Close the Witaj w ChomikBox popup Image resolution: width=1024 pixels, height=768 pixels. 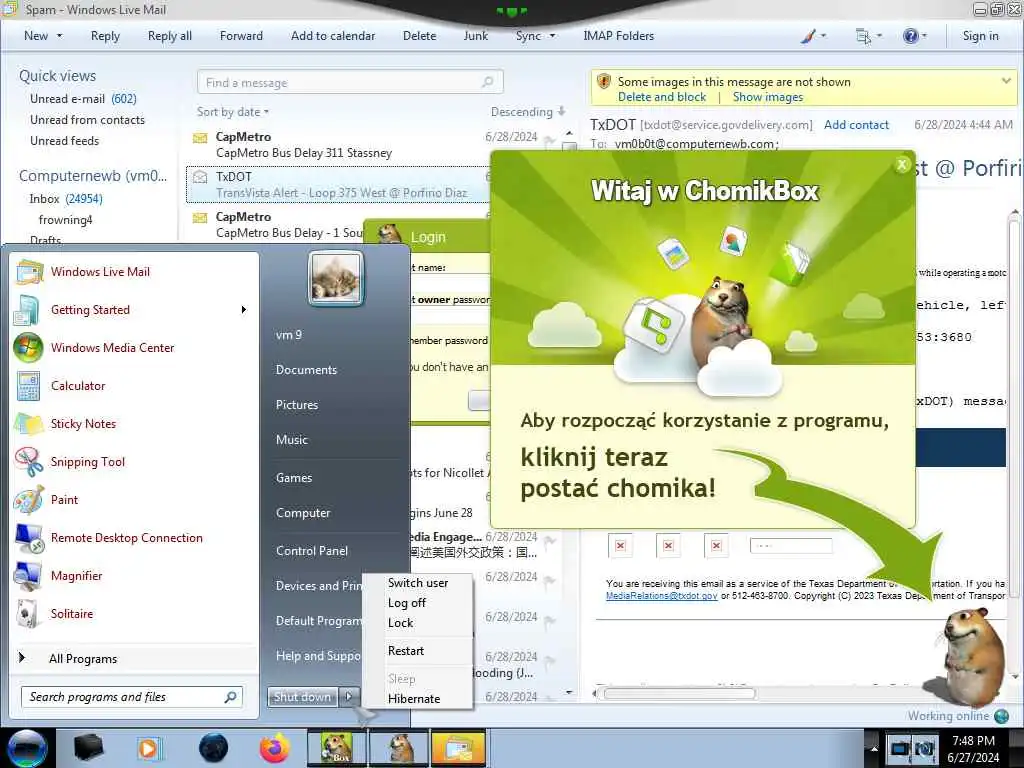coord(902,165)
